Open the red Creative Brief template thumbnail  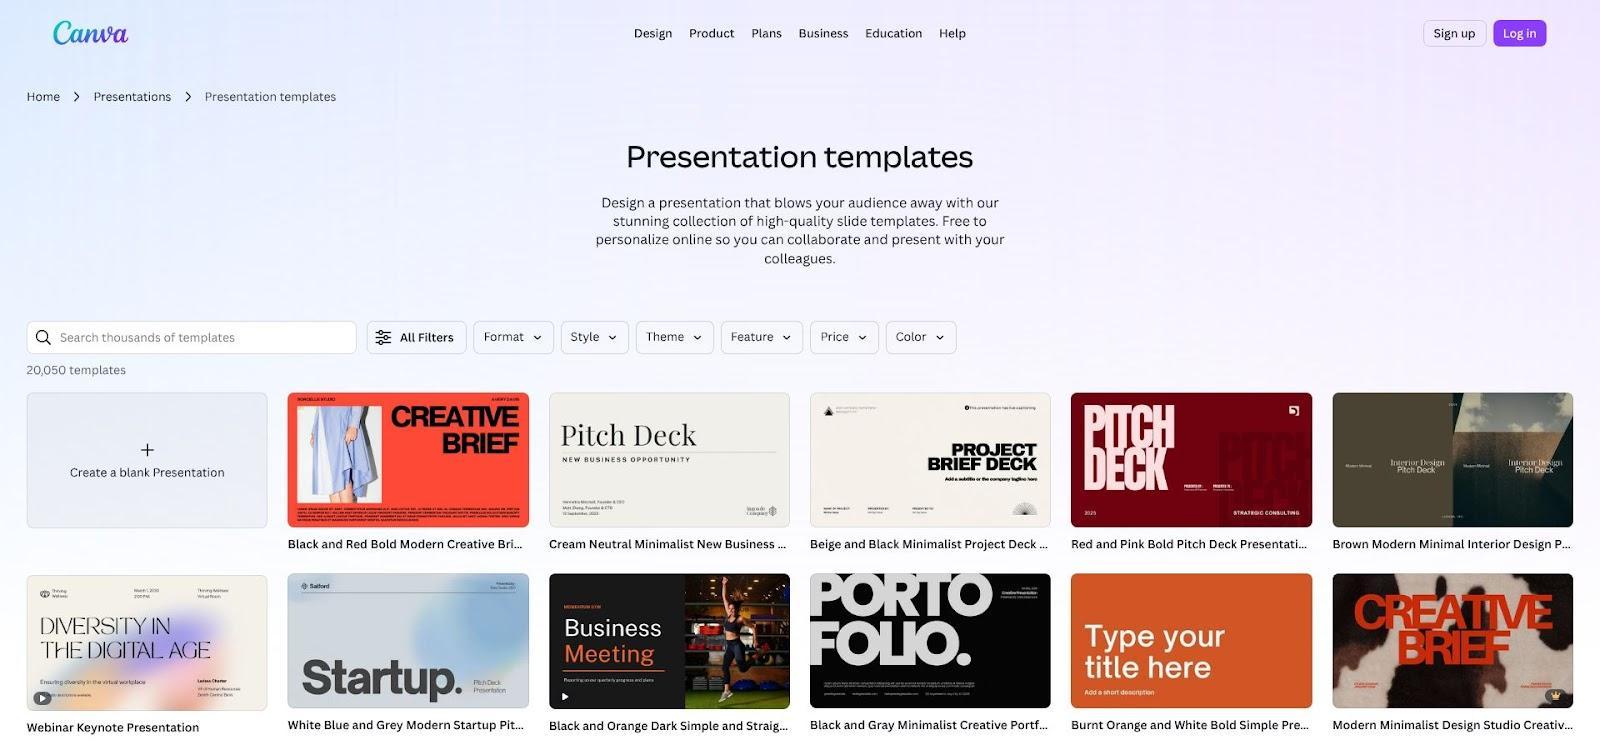[408, 460]
